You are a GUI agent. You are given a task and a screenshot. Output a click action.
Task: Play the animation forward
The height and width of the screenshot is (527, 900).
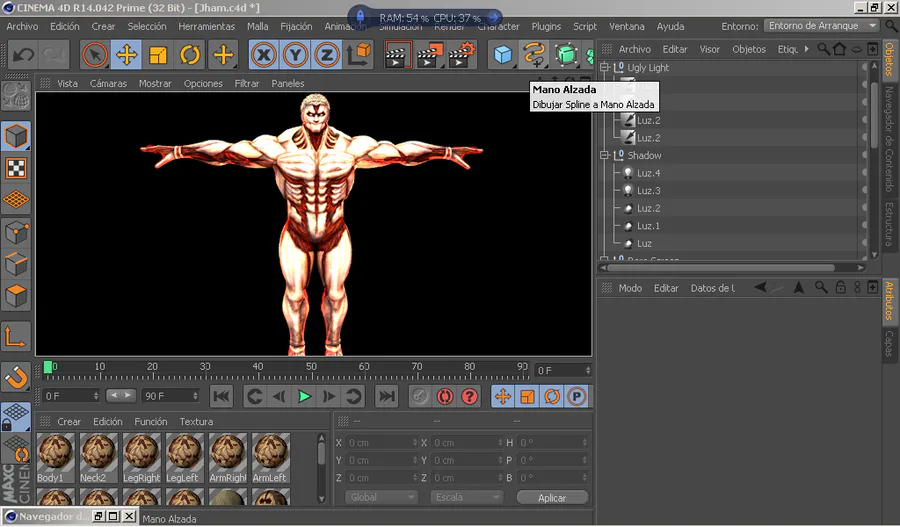pos(304,397)
